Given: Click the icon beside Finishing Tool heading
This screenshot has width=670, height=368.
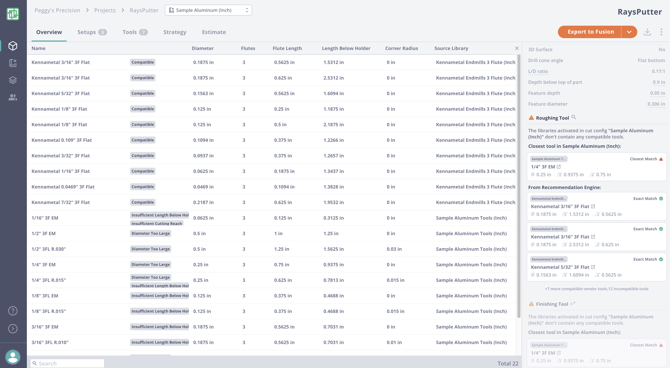Looking at the screenshot, I should (x=573, y=304).
